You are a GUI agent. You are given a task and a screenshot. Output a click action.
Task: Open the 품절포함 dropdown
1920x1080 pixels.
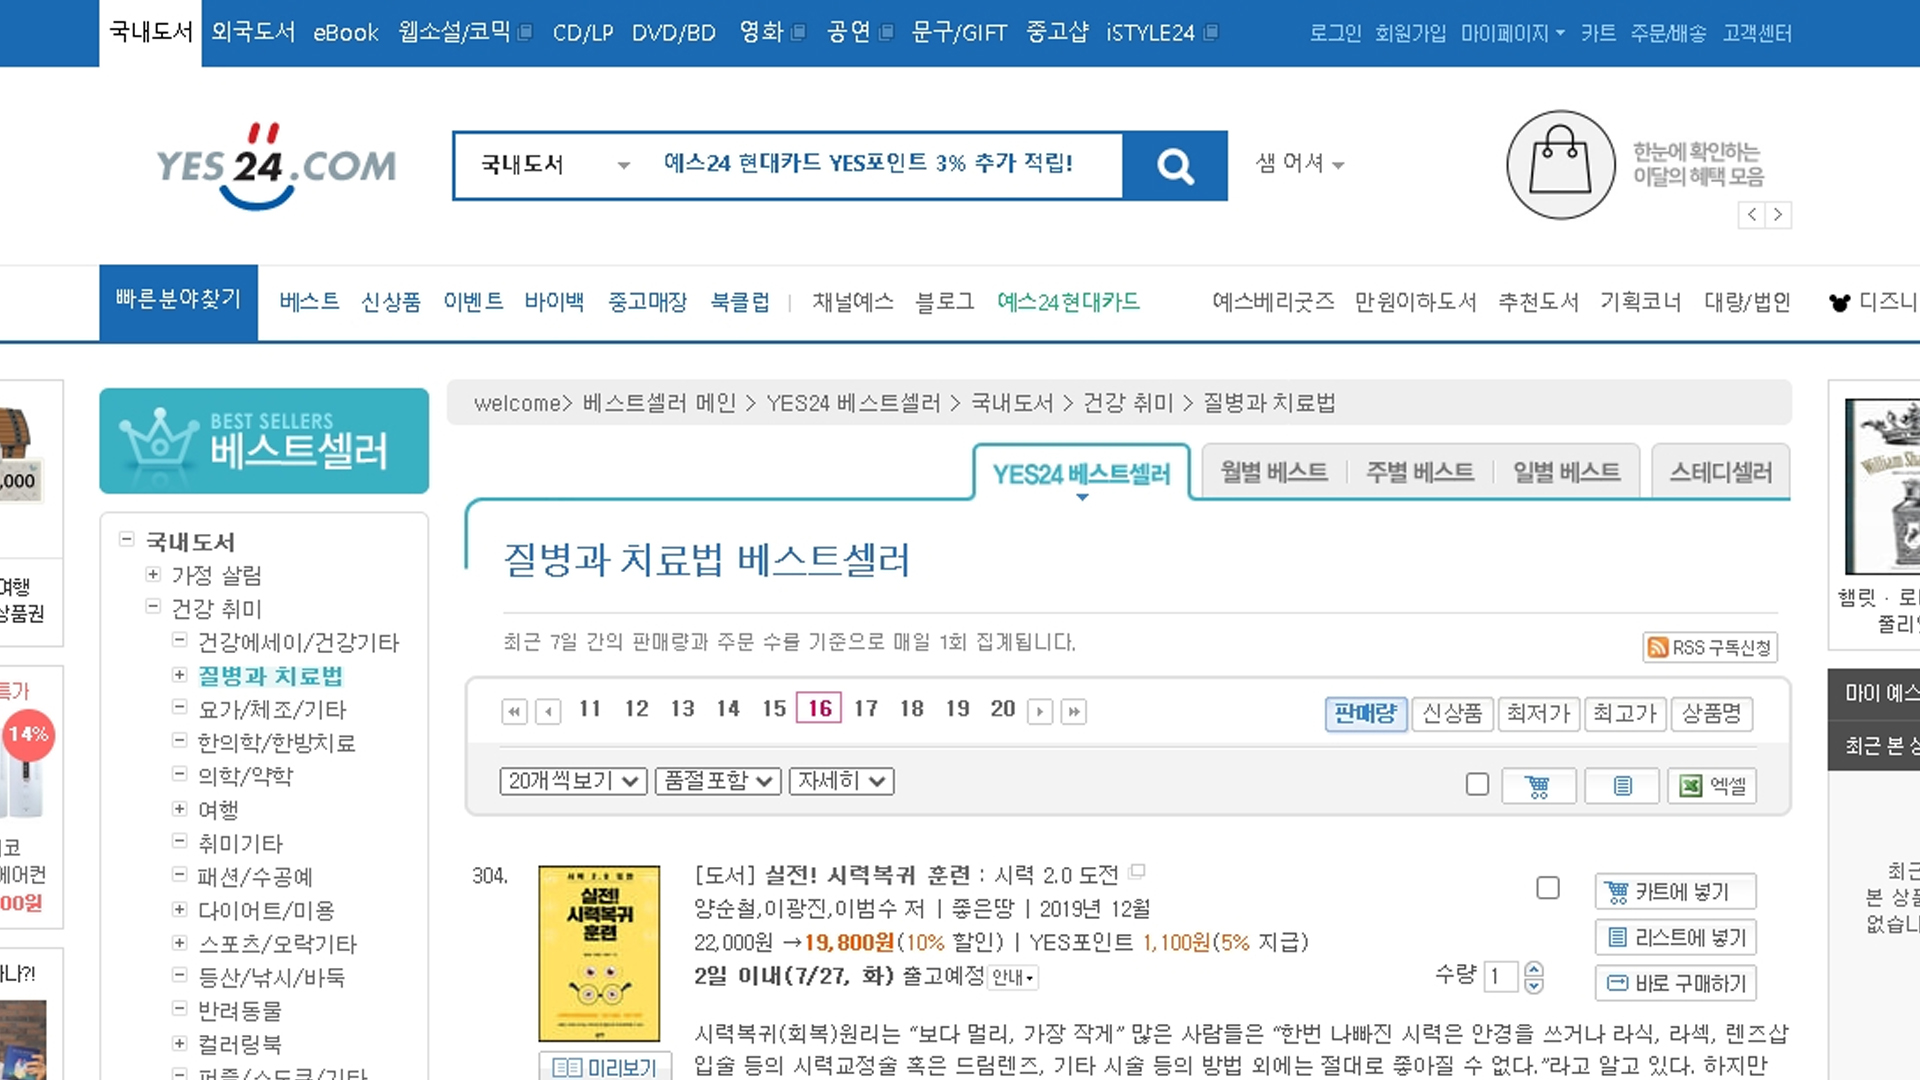(x=718, y=781)
